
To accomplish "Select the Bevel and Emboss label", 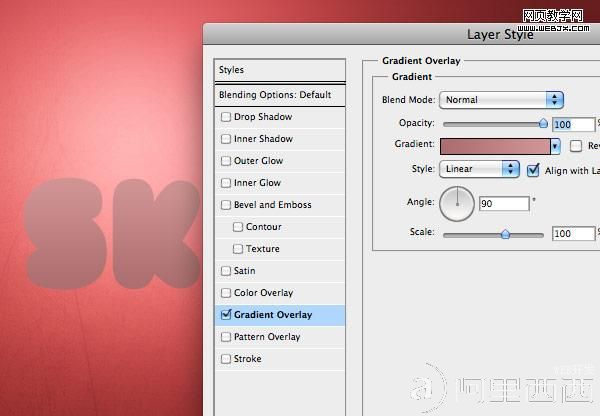I will coord(272,205).
